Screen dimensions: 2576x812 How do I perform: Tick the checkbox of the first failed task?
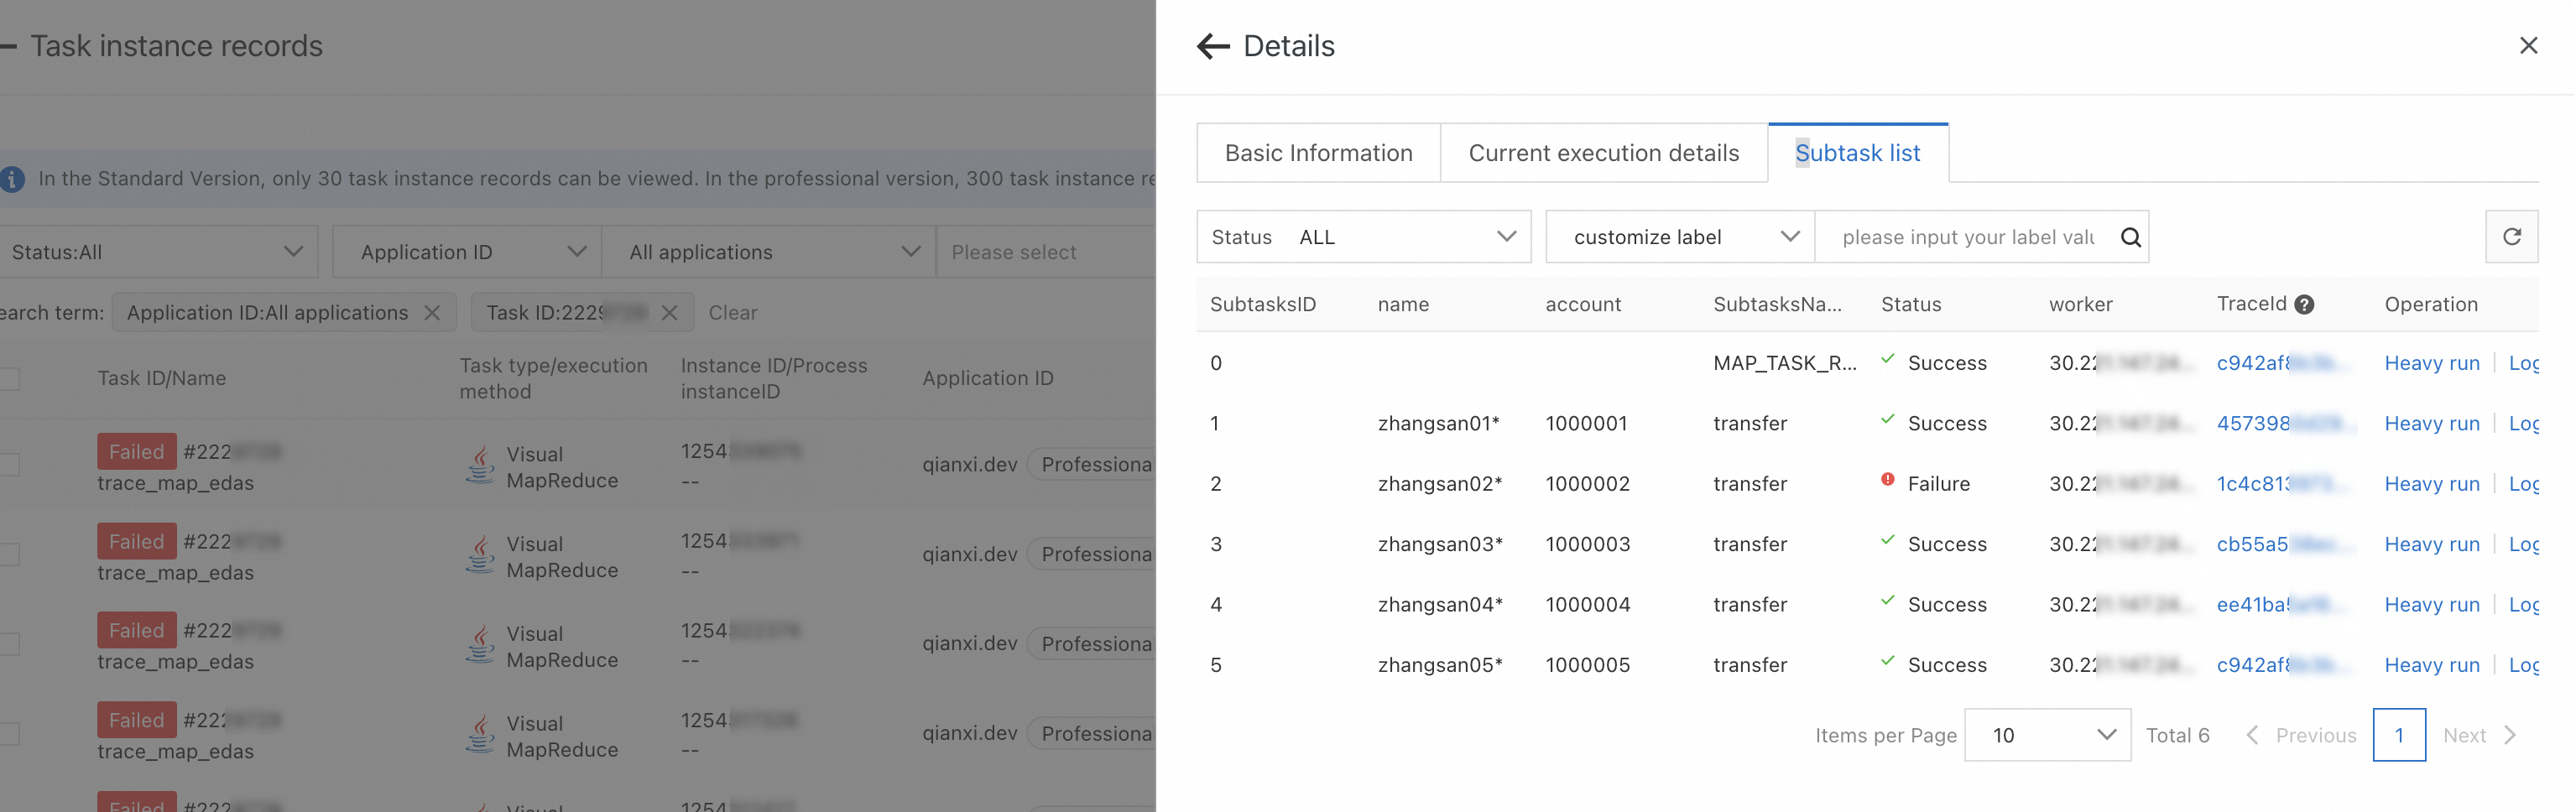pyautogui.click(x=9, y=465)
